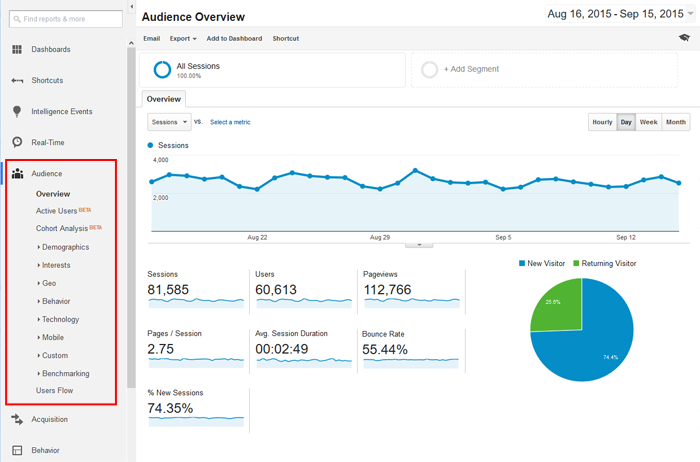The height and width of the screenshot is (462, 700).
Task: Switch chart granularity to Month
Action: 676,122
